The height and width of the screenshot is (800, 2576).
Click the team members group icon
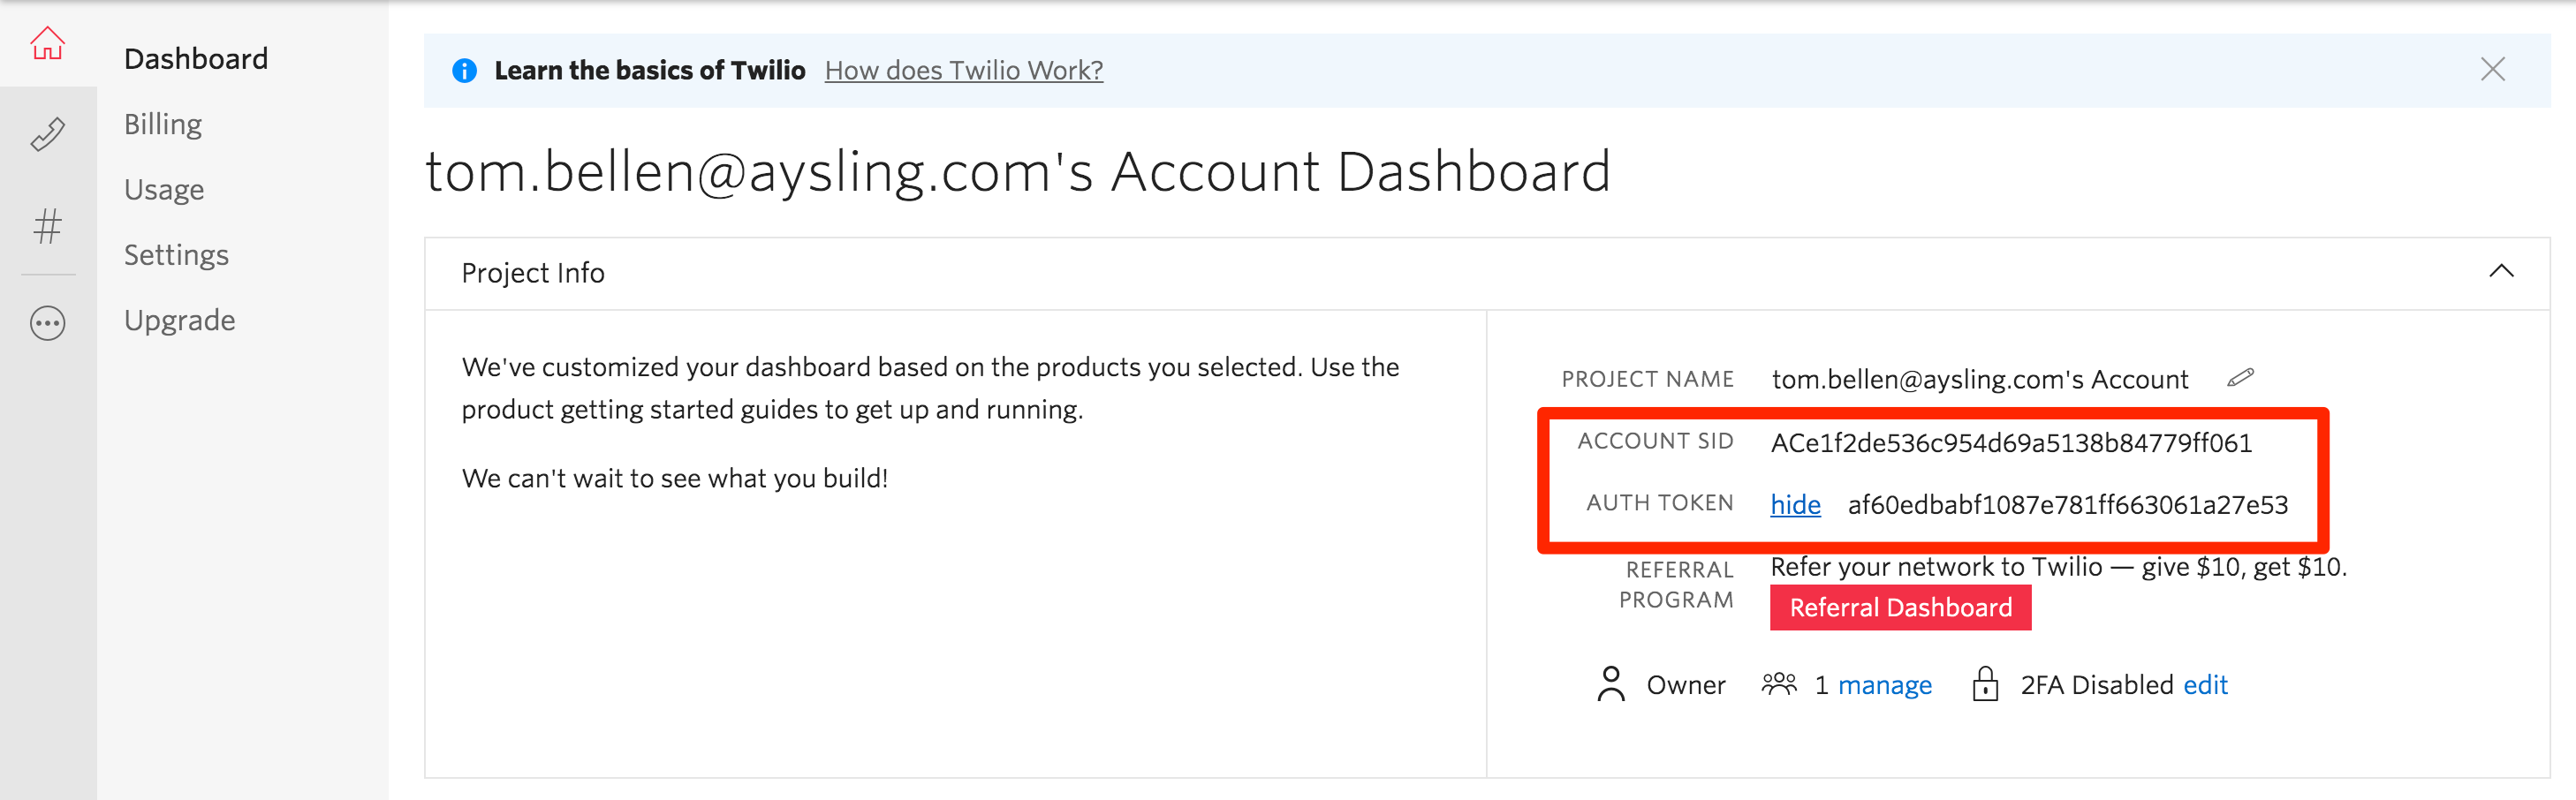coord(1778,684)
